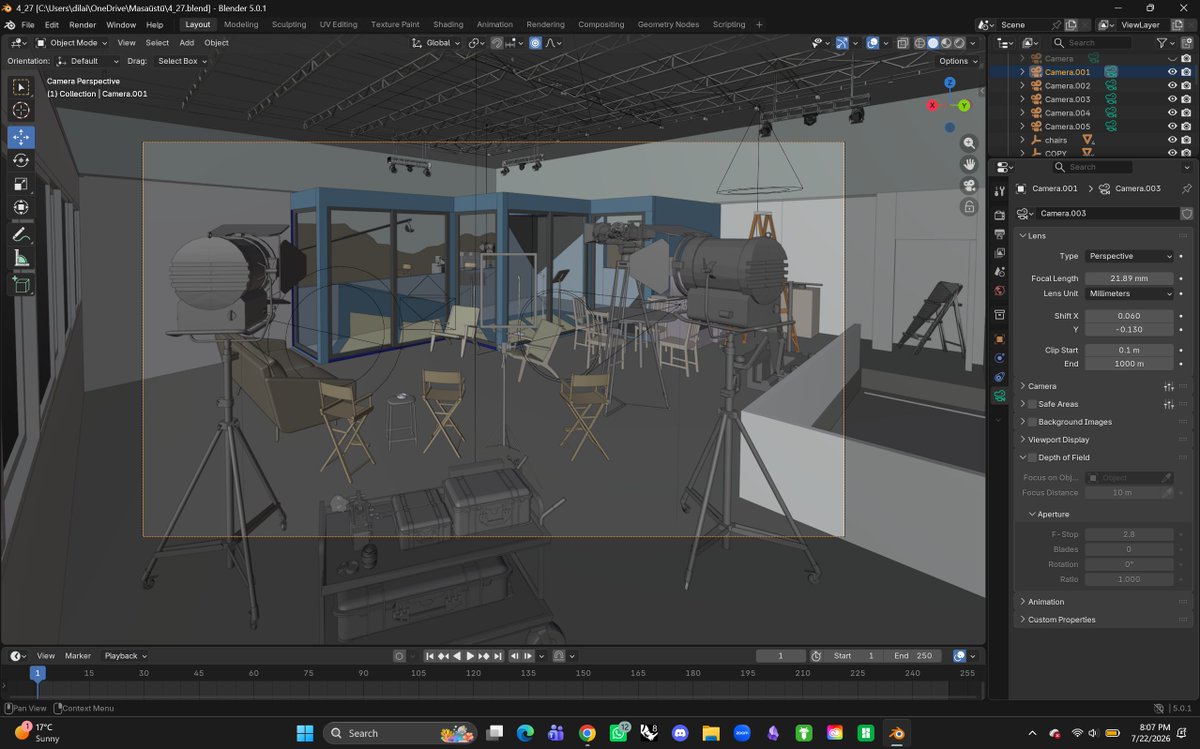Switch to the Shading workspace tab
The image size is (1200, 749).
click(448, 24)
